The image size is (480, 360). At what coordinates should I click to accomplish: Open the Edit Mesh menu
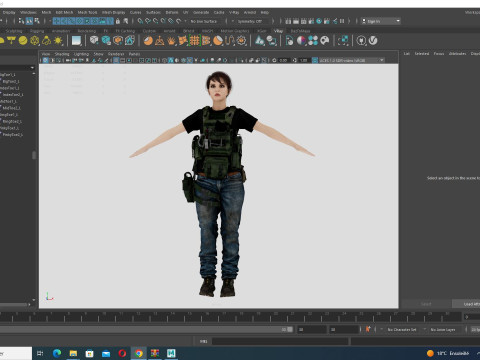[64, 12]
